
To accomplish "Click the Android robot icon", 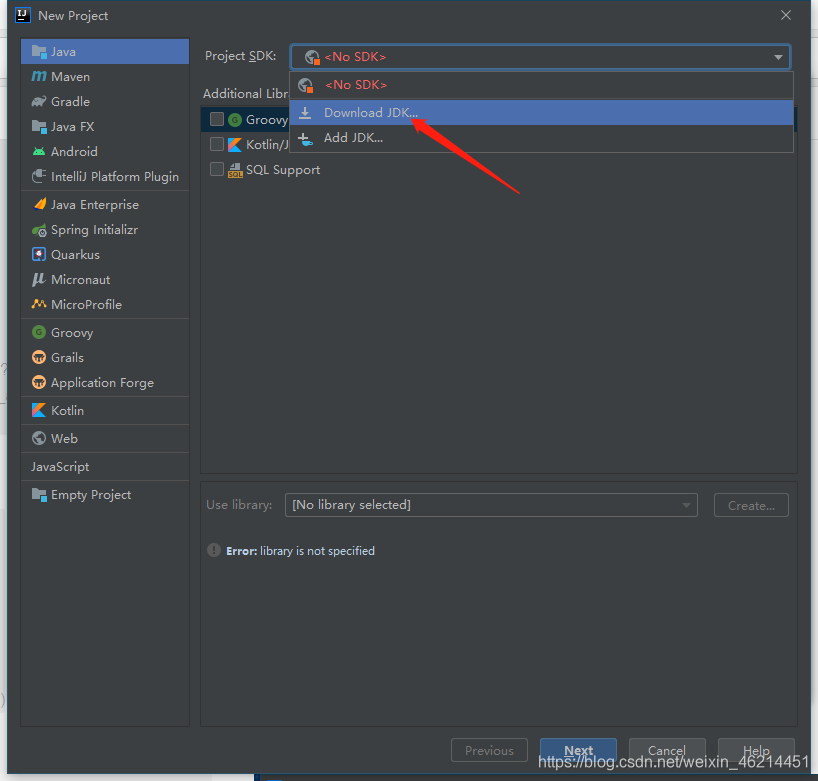I will pyautogui.click(x=39, y=152).
